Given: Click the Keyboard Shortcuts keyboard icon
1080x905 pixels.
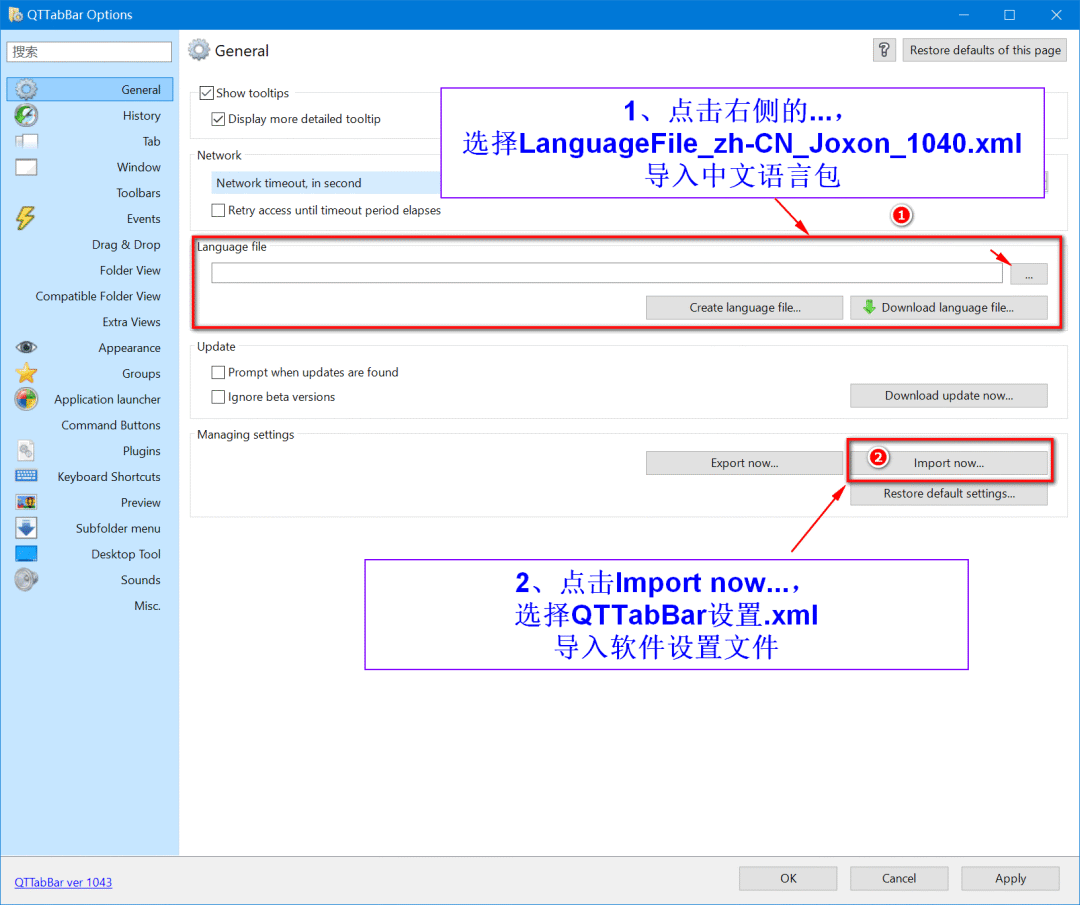Looking at the screenshot, I should point(26,476).
